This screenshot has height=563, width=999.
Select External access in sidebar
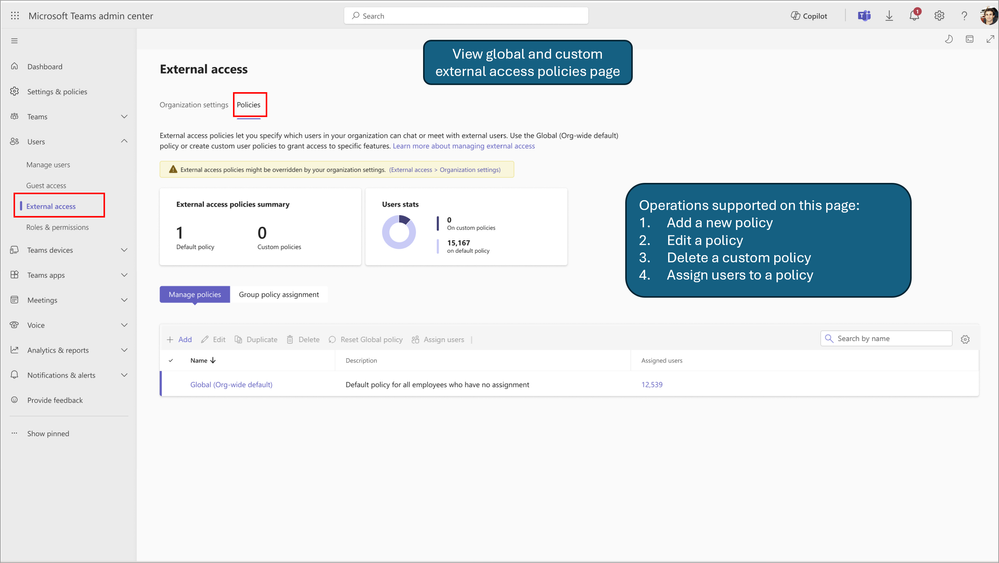click(50, 206)
